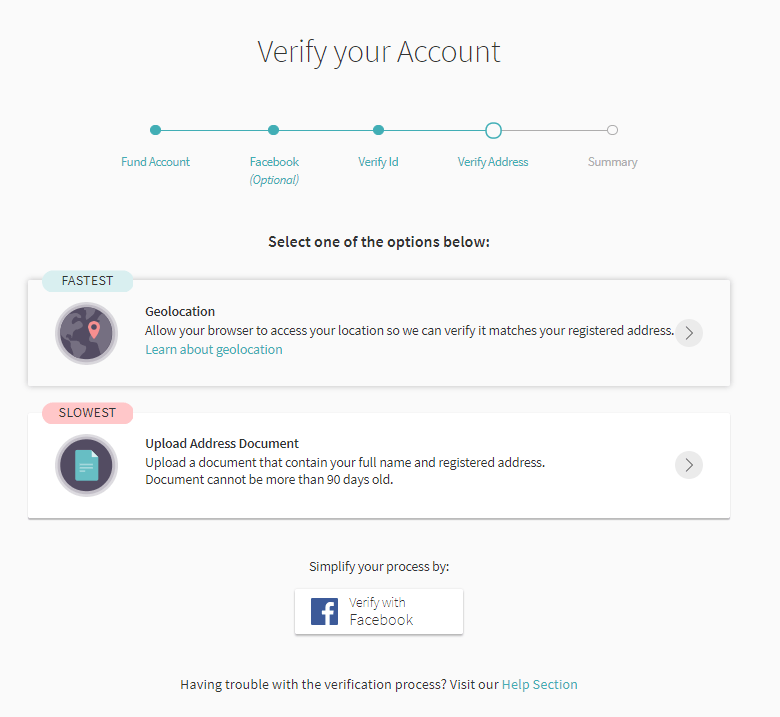780x717 pixels.
Task: Go to Verify Id step label
Action: pyautogui.click(x=378, y=162)
